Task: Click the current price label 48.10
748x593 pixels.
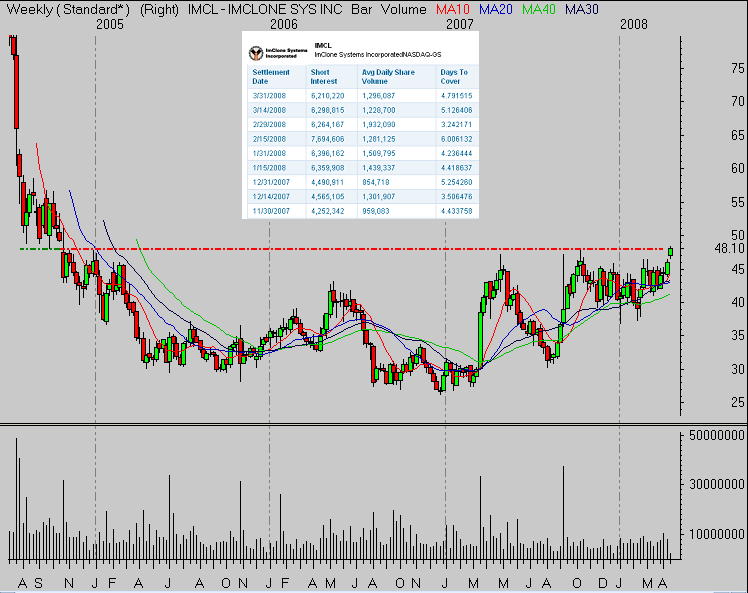Action: 729,249
